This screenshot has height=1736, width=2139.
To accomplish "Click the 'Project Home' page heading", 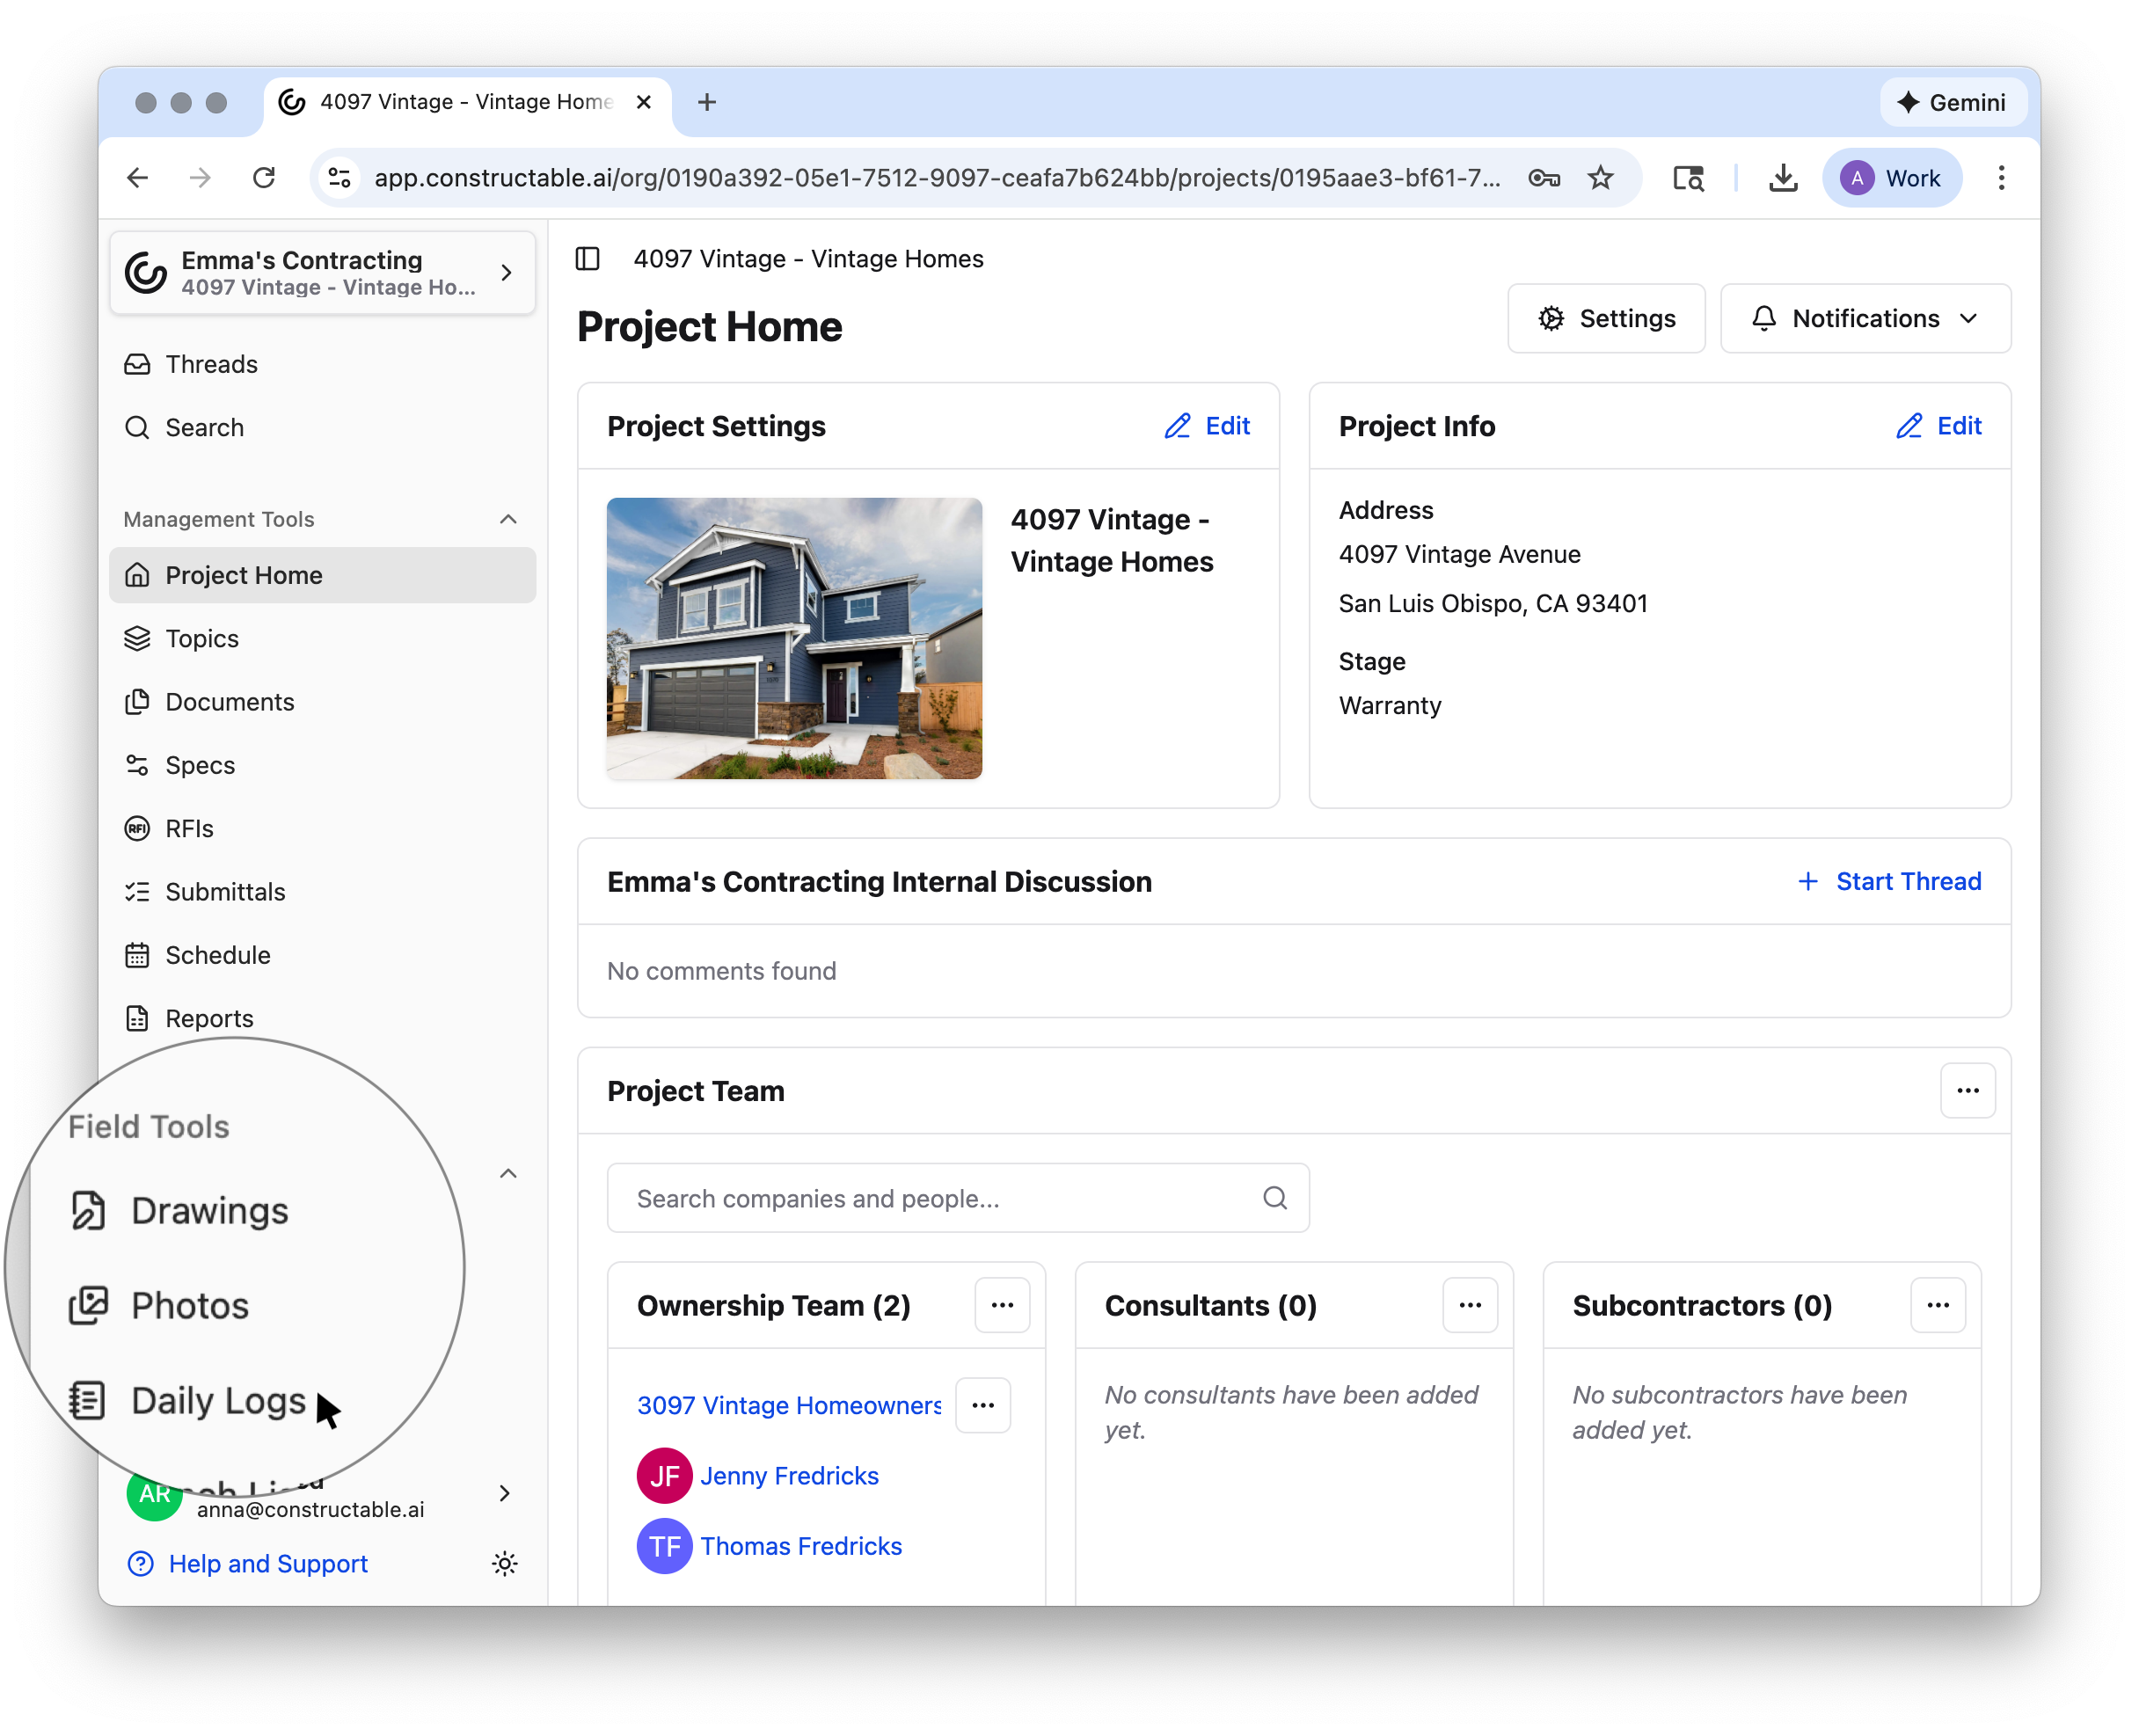I will (710, 327).
